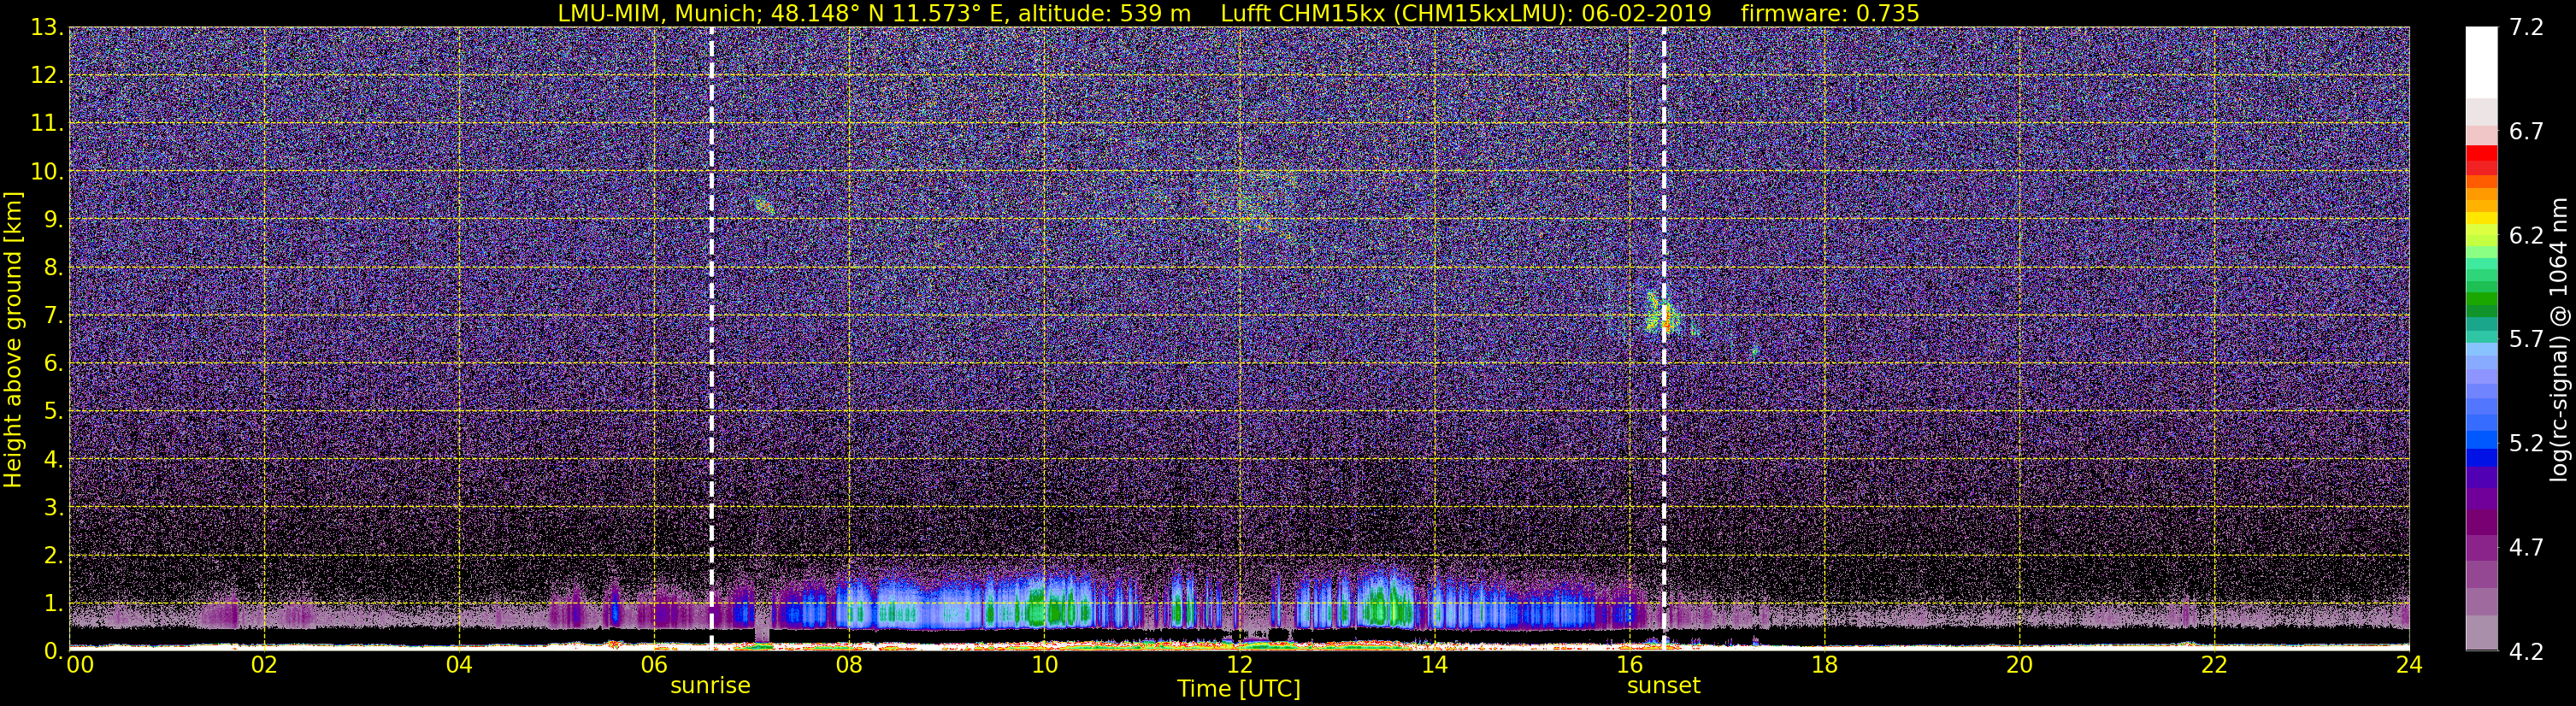Screen dimensions: 2576x706
Task: Click the colorbar tick value 5.2
Action: [x=2526, y=443]
